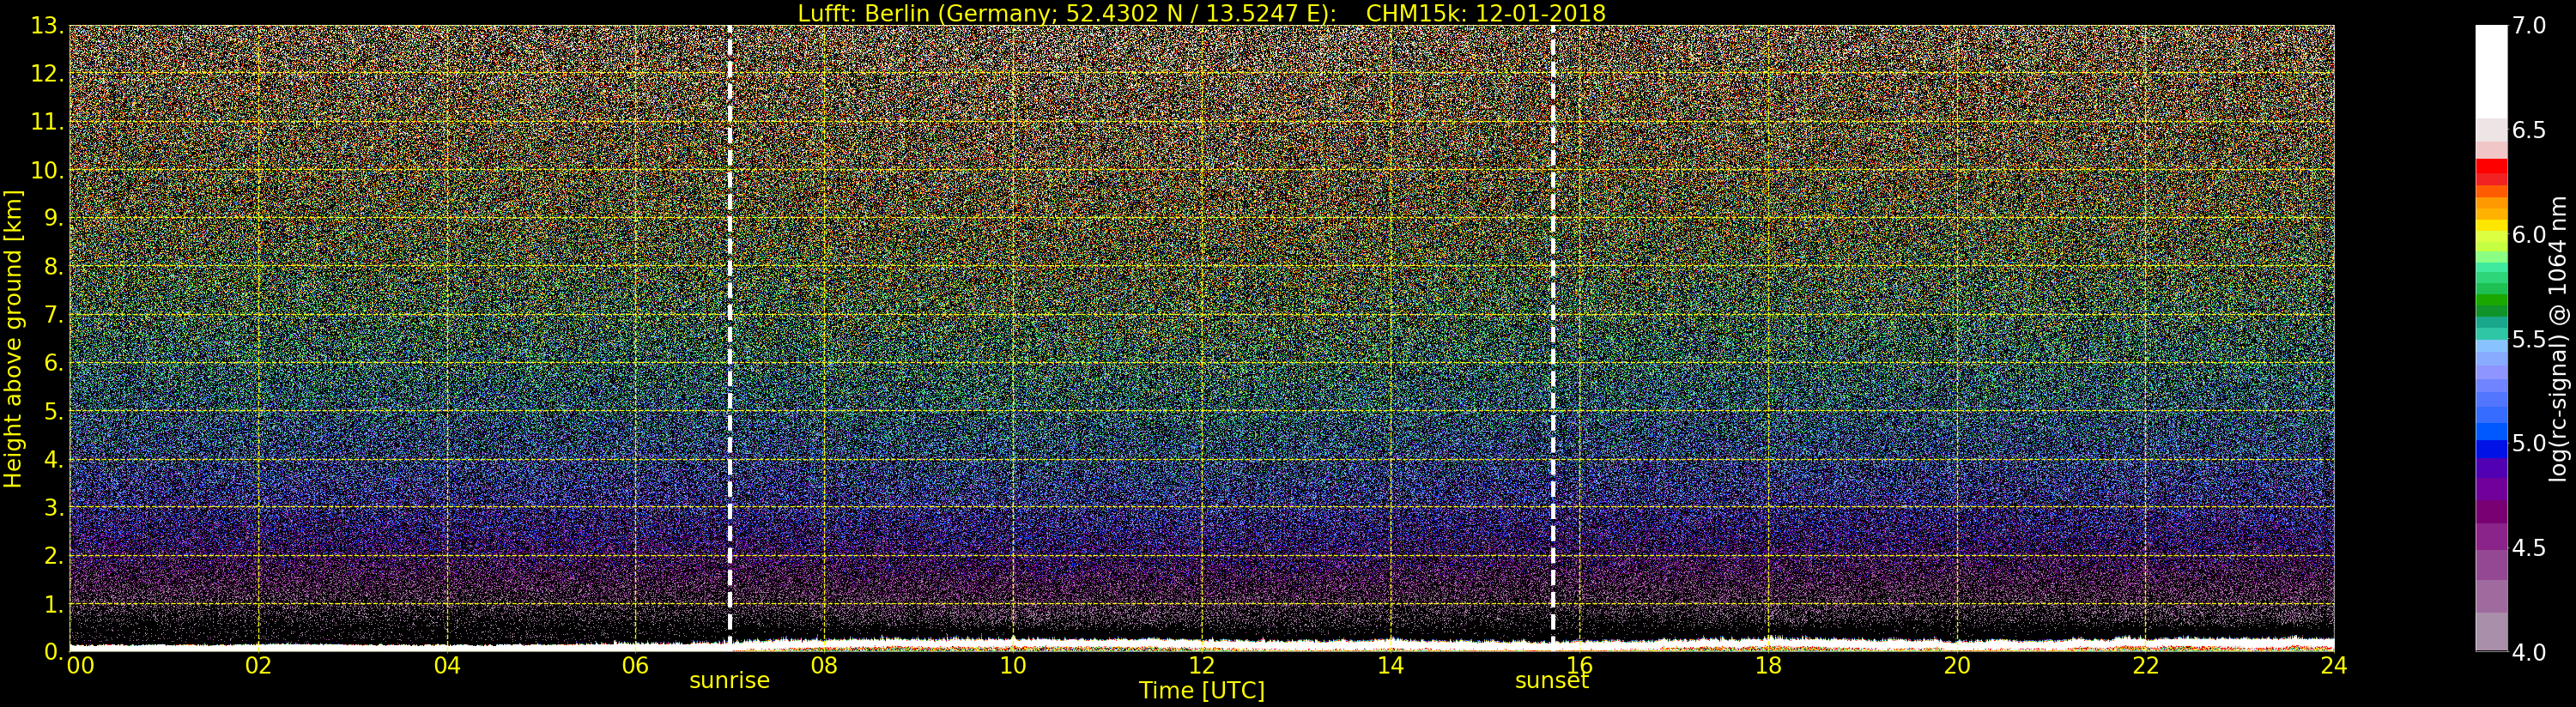Click the time axis tick "04"

[447, 666]
